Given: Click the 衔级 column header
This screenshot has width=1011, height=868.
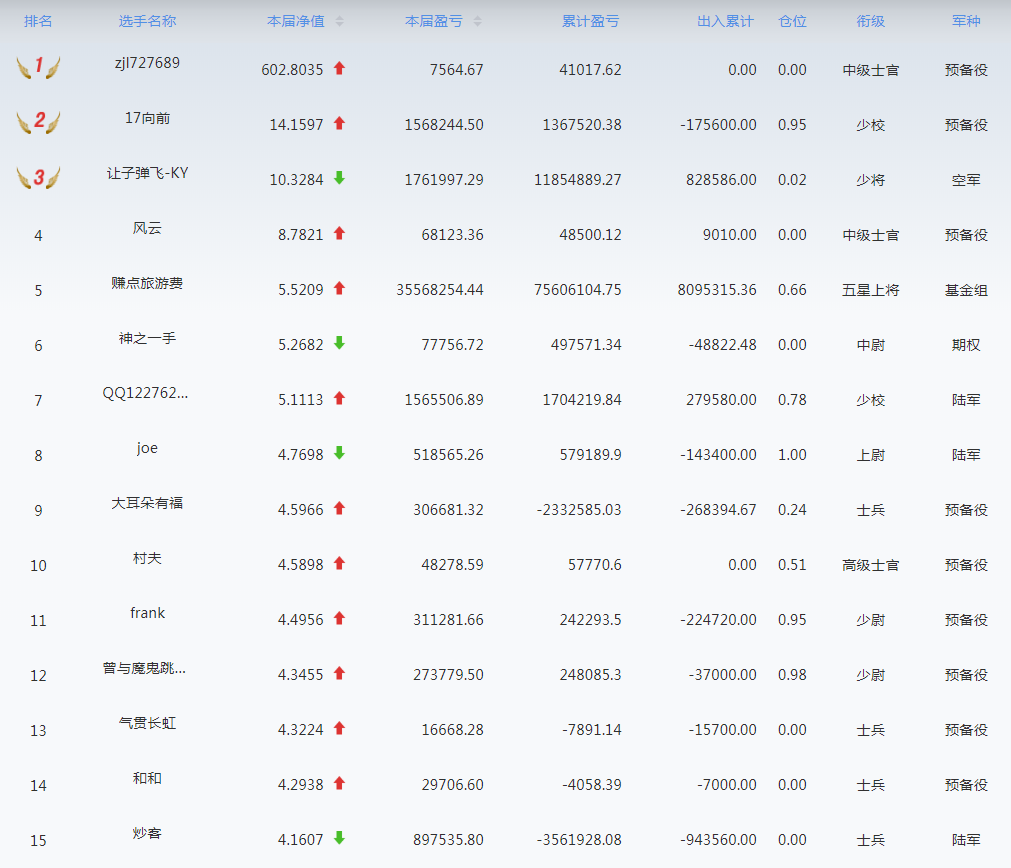Looking at the screenshot, I should tap(870, 21).
